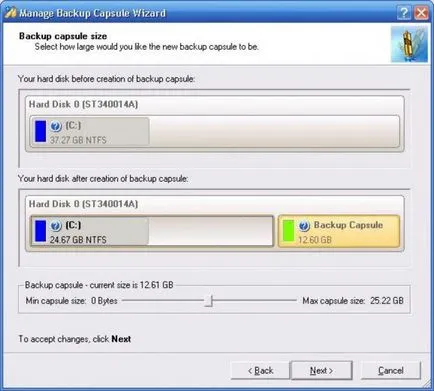Viewport: 434px width, 391px height.
Task: Click the info icon on Backup Capsule
Action: click(304, 226)
